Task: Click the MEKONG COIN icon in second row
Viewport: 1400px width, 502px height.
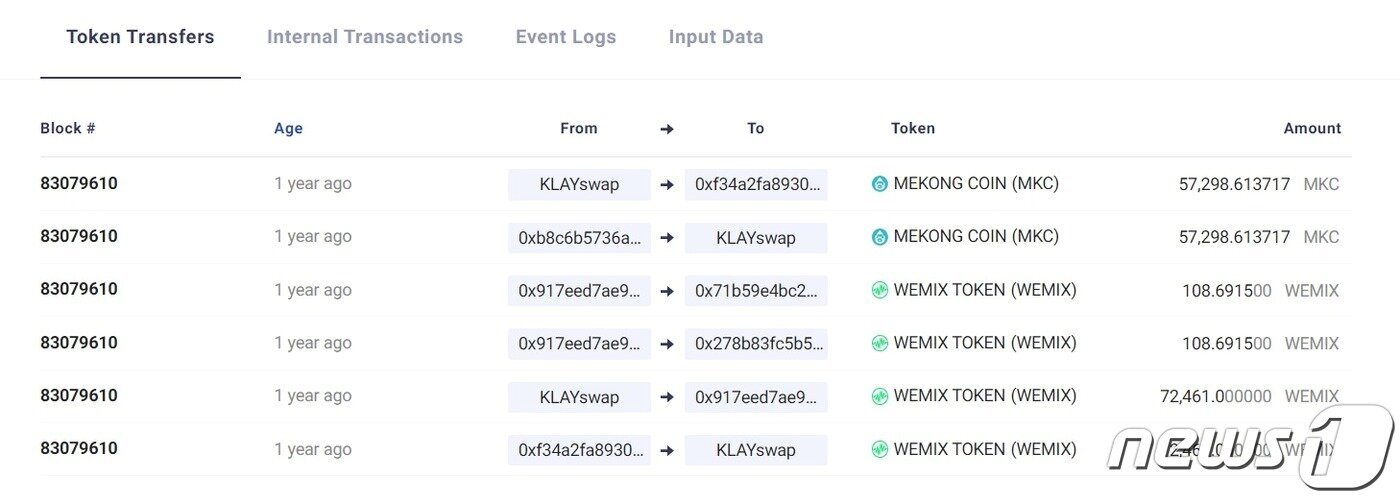Action: tap(880, 237)
